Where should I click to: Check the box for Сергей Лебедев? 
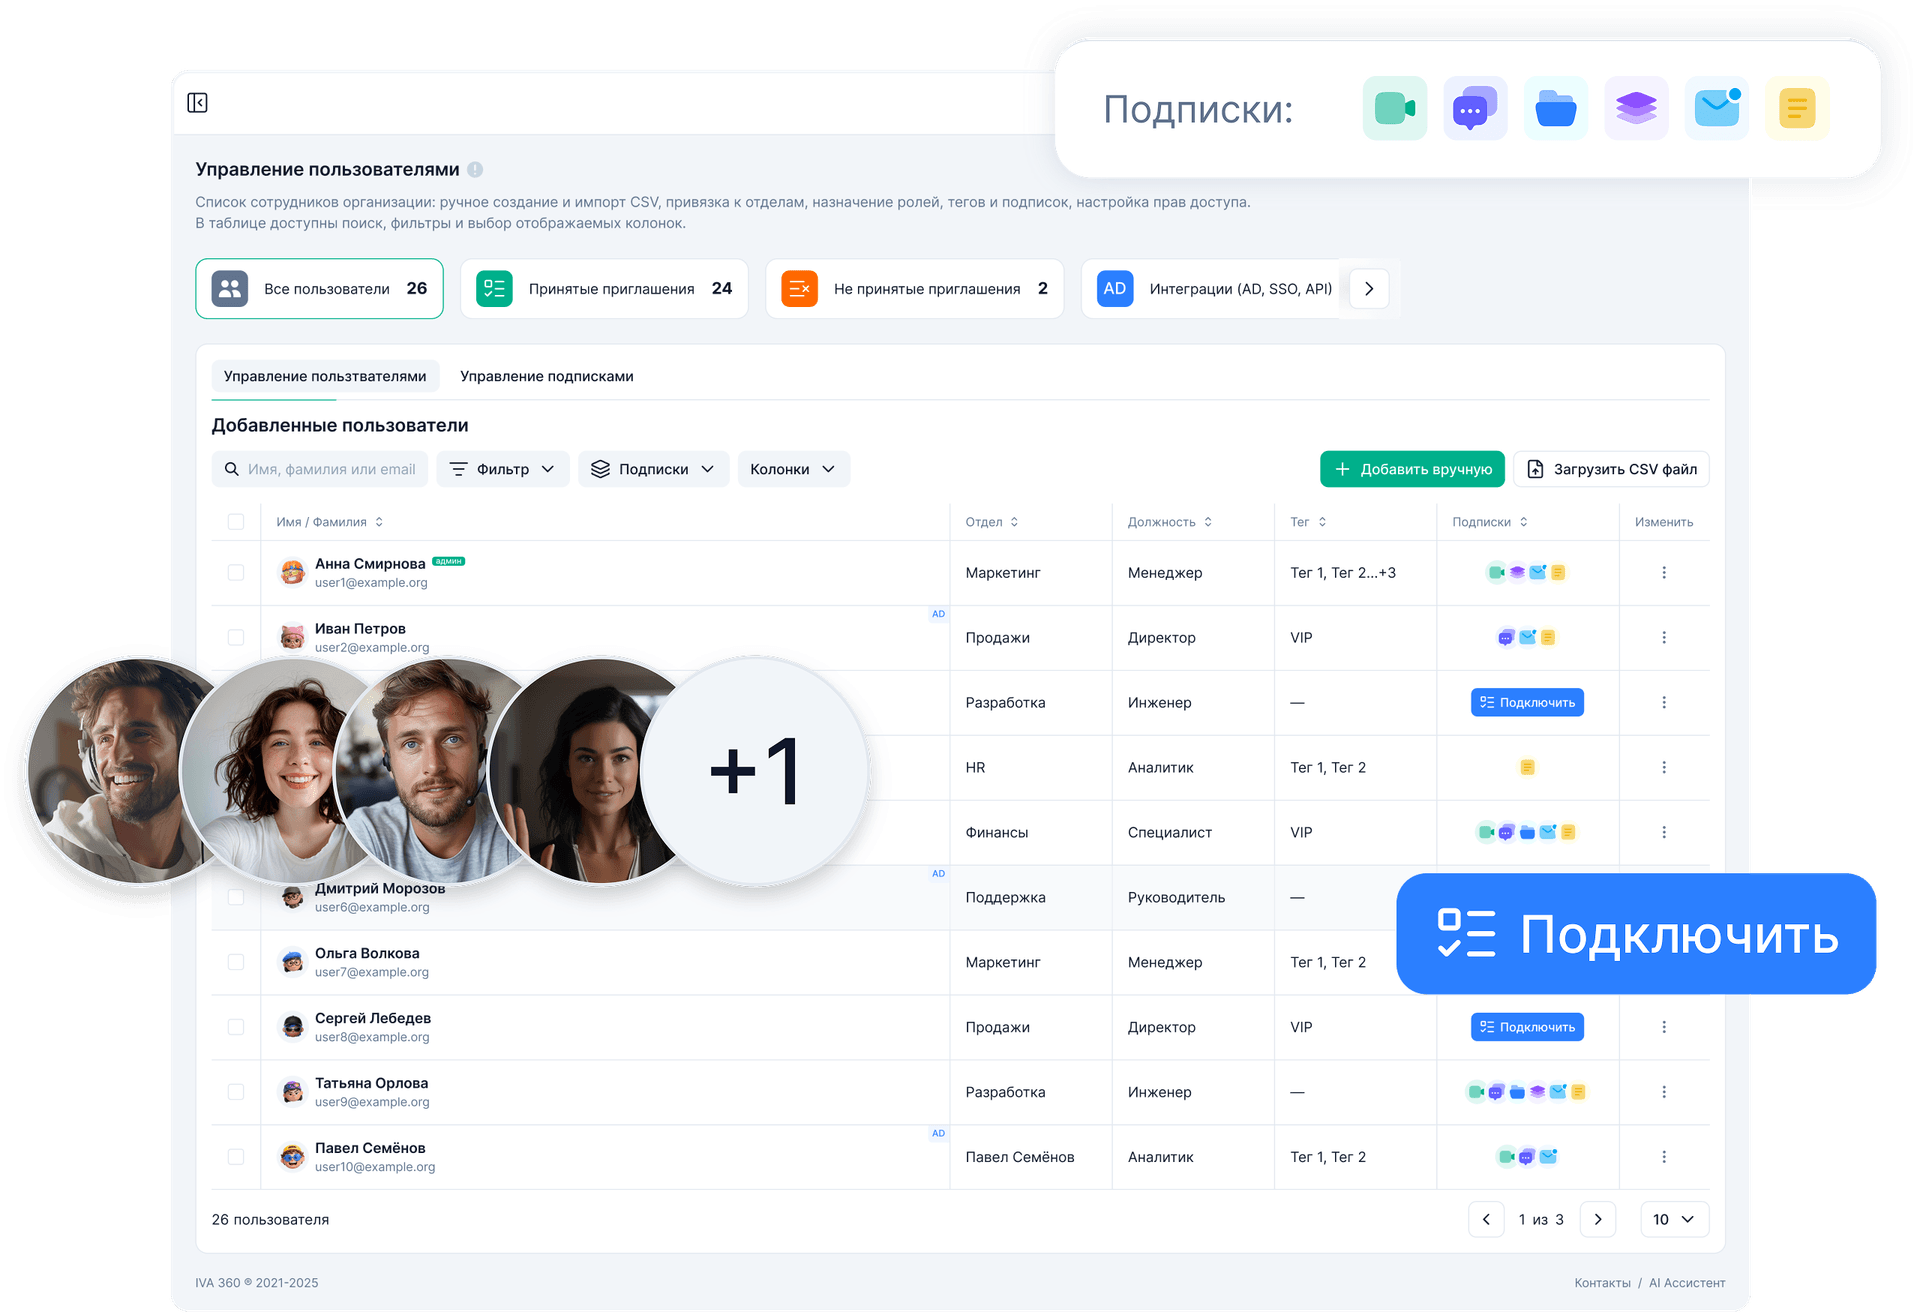click(236, 1027)
